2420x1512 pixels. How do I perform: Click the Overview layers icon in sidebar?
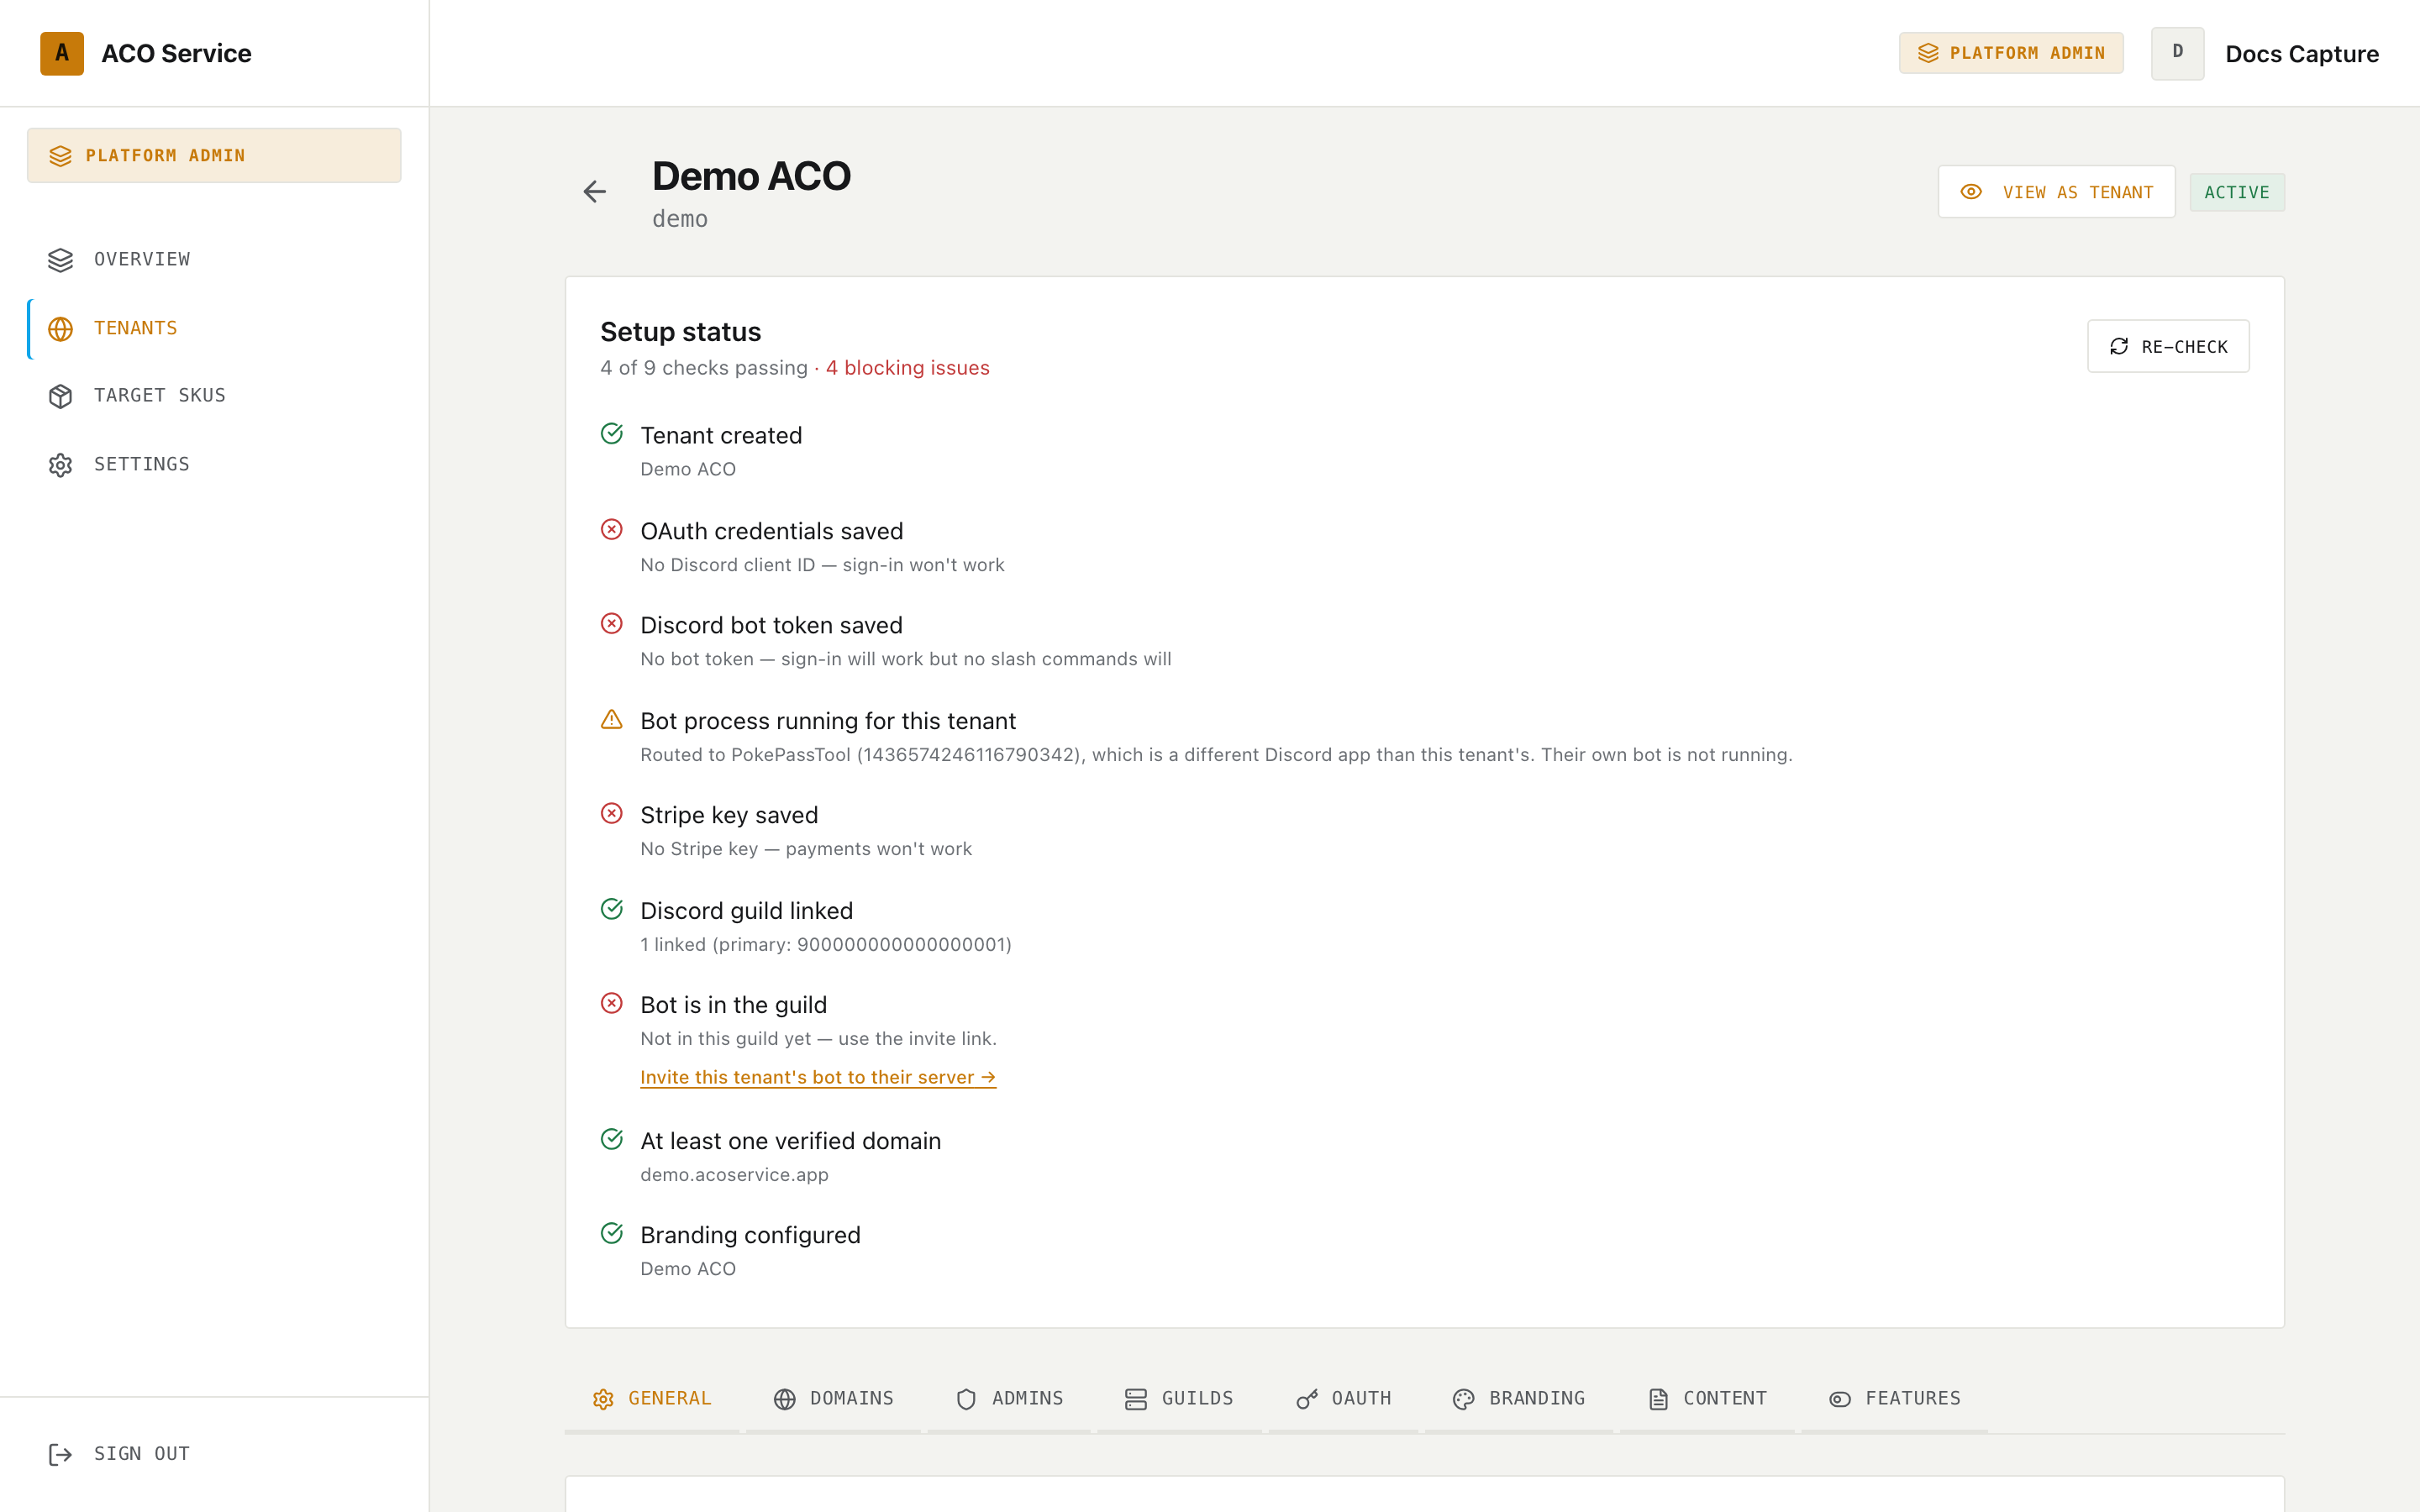coord(60,260)
